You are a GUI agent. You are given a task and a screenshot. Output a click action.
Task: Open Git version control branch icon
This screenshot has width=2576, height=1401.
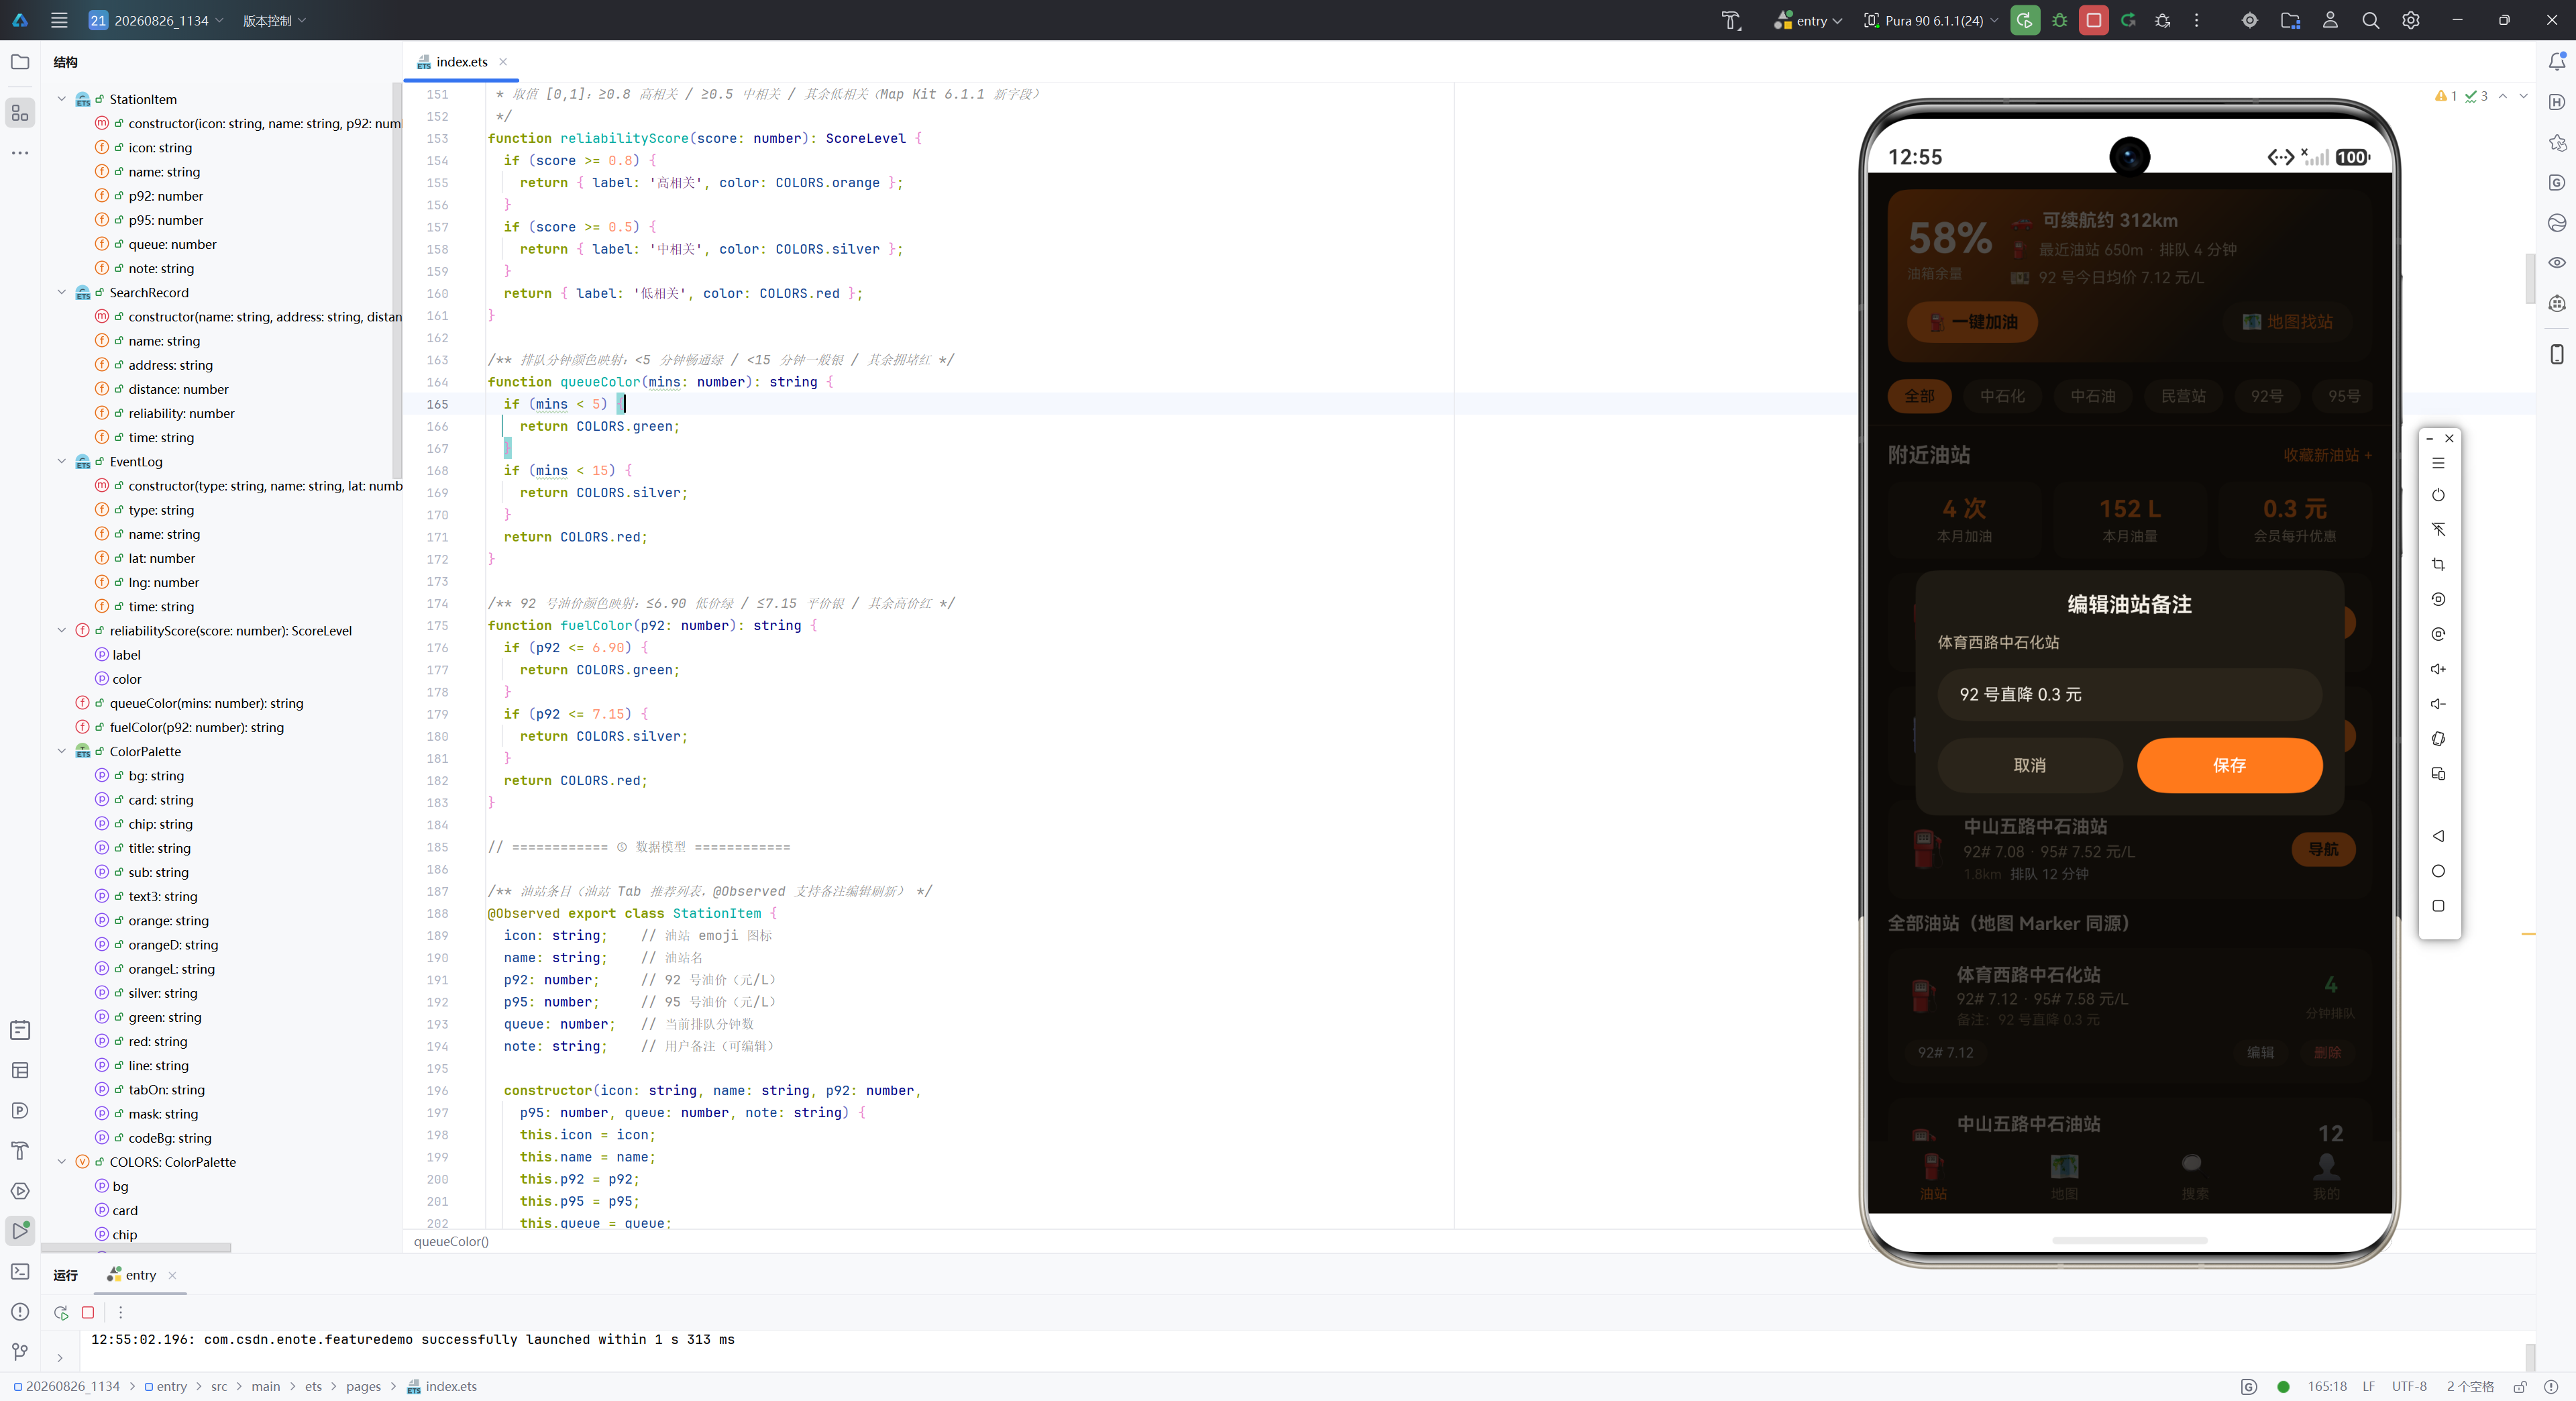20,1351
